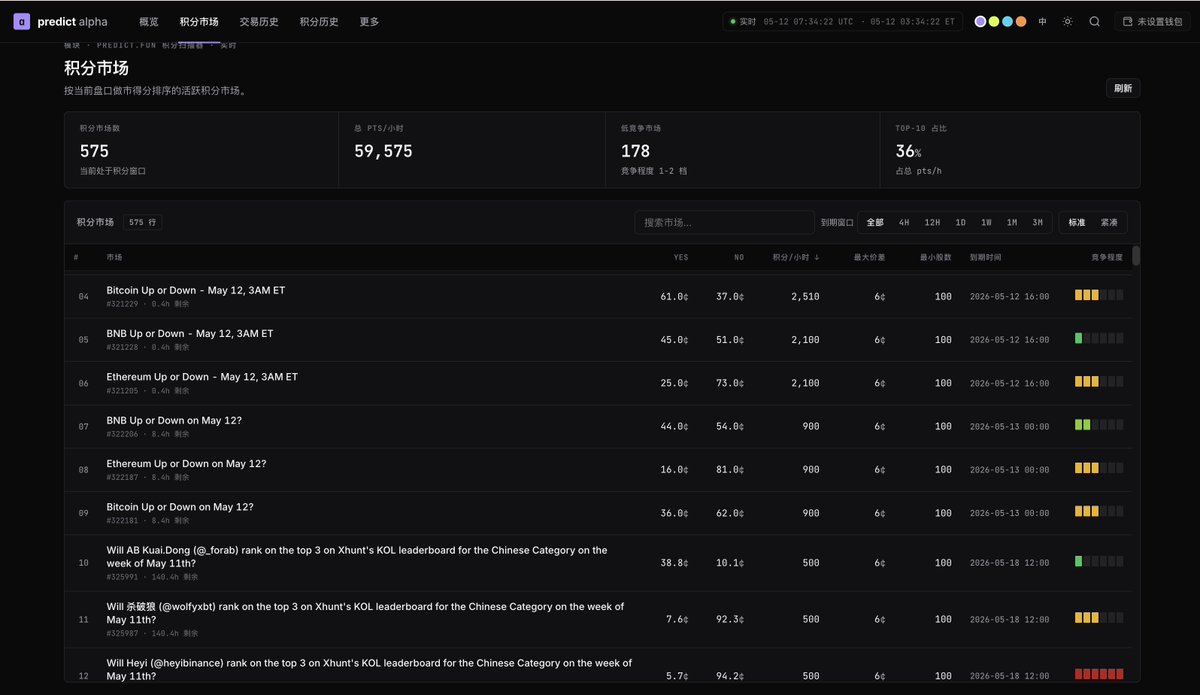
Task: Pick the yellow-green theme color swatch
Action: point(994,21)
